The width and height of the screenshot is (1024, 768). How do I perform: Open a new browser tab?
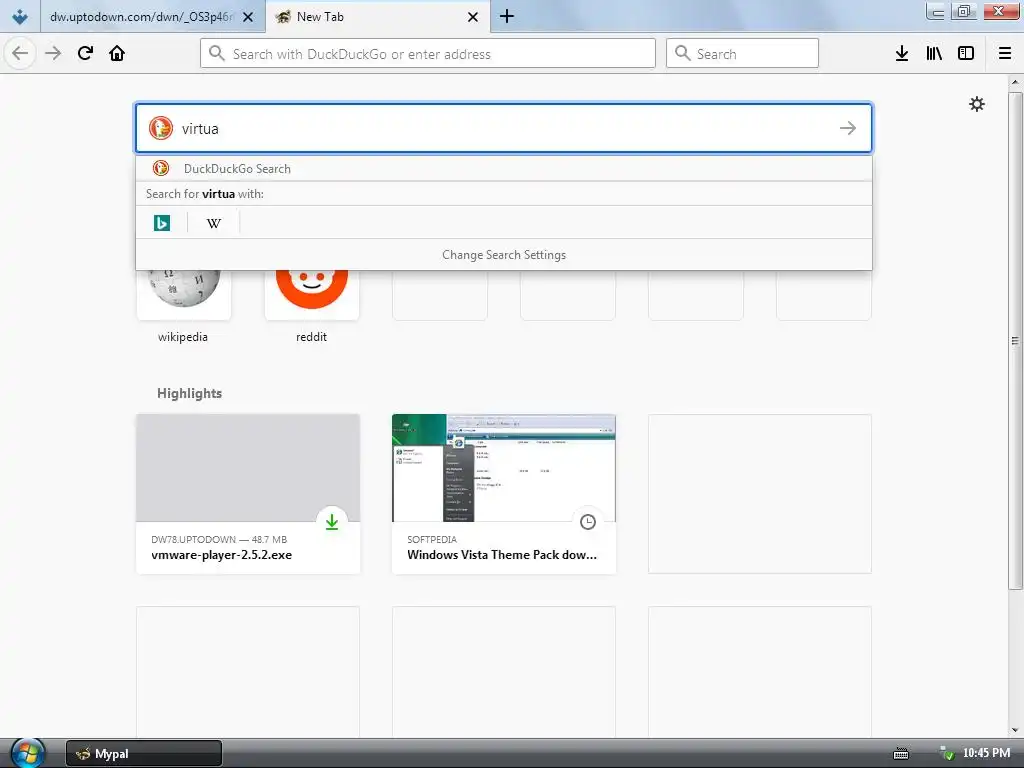click(507, 17)
